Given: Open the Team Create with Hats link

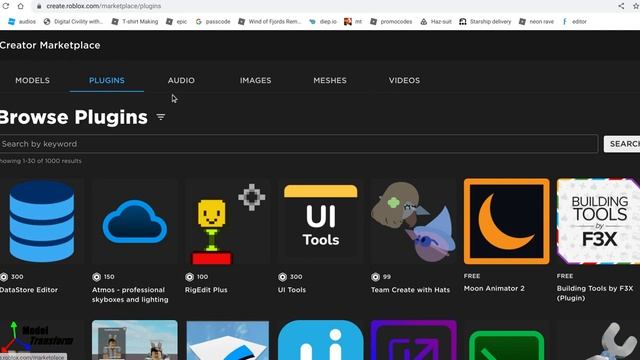Looking at the screenshot, I should [x=411, y=290].
